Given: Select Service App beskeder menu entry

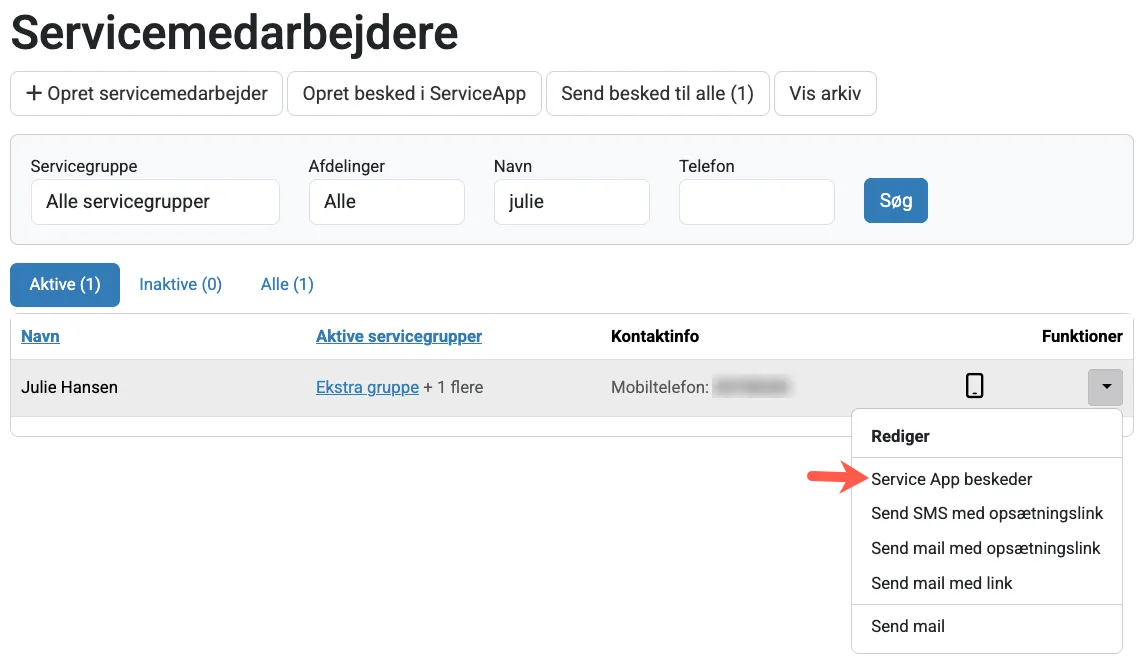Looking at the screenshot, I should [951, 479].
